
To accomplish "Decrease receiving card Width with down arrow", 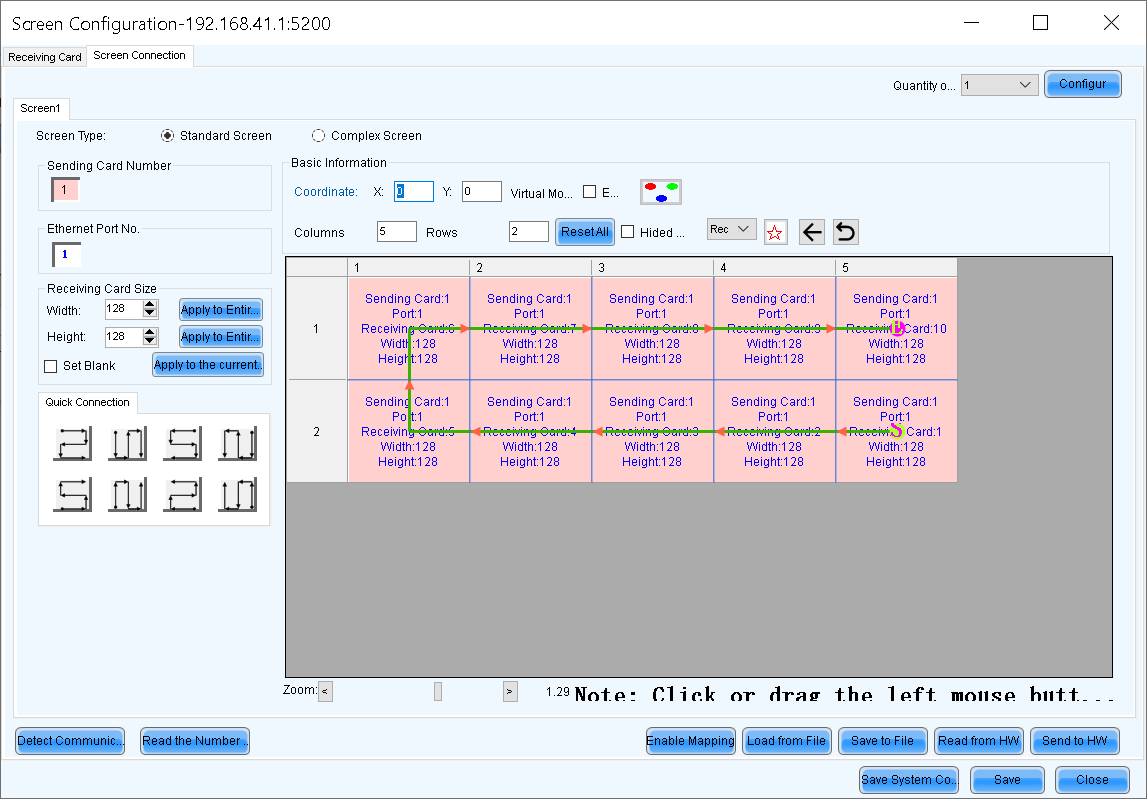I will (x=150, y=313).
